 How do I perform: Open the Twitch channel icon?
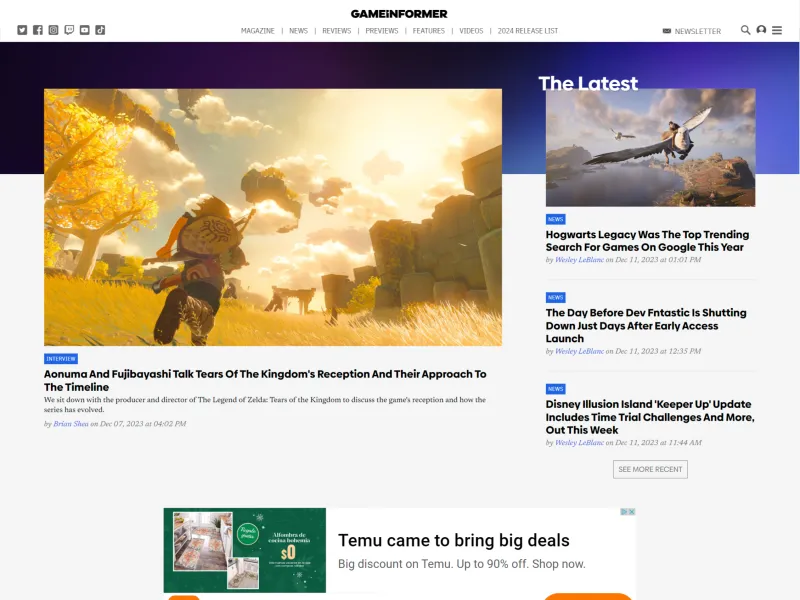tap(70, 30)
